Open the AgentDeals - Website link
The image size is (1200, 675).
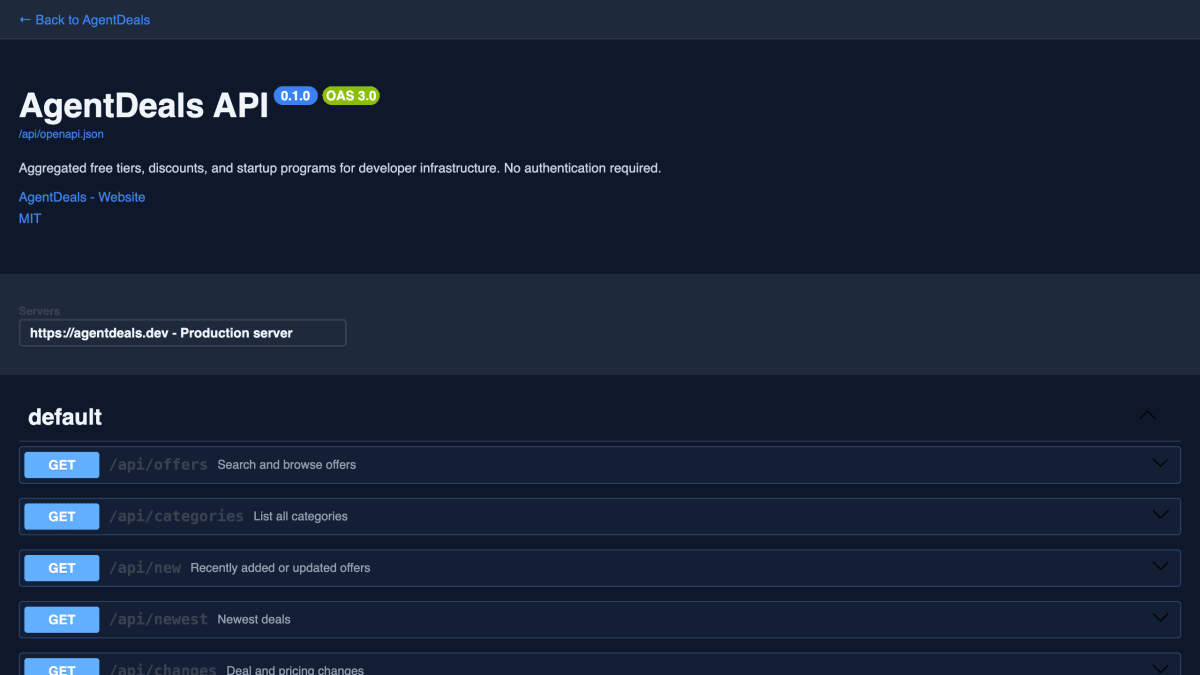tap(82, 197)
